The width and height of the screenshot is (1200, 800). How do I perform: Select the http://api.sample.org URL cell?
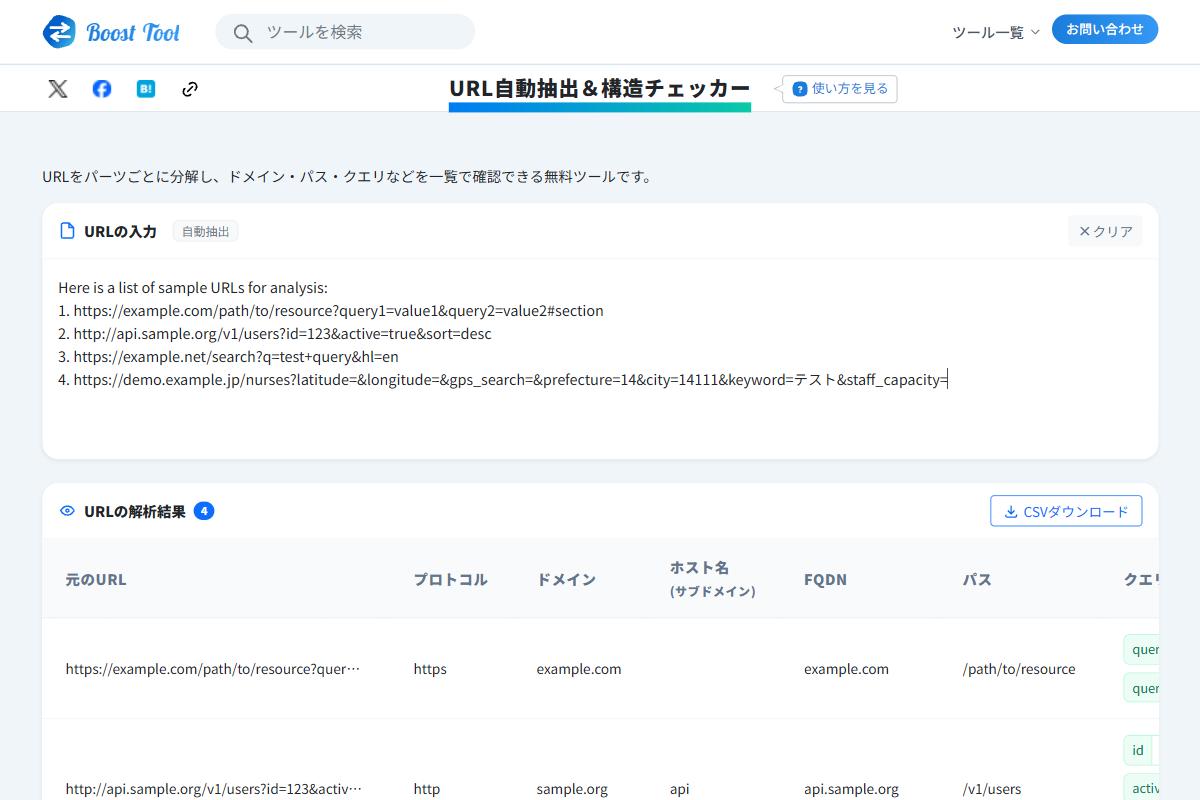pos(214,789)
